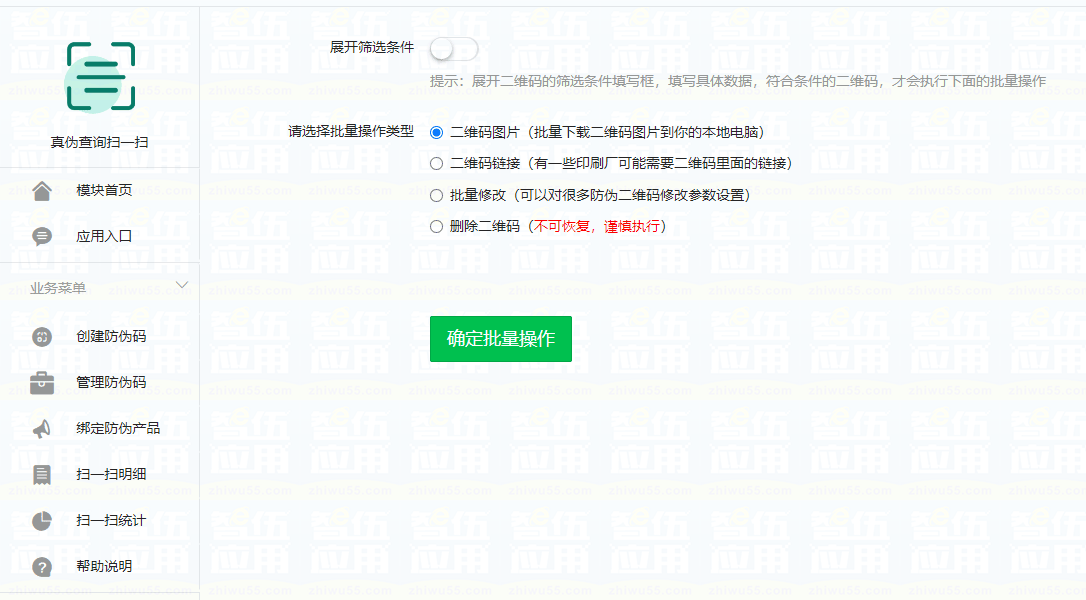Choose the 批量修改 radio option

pos(436,196)
